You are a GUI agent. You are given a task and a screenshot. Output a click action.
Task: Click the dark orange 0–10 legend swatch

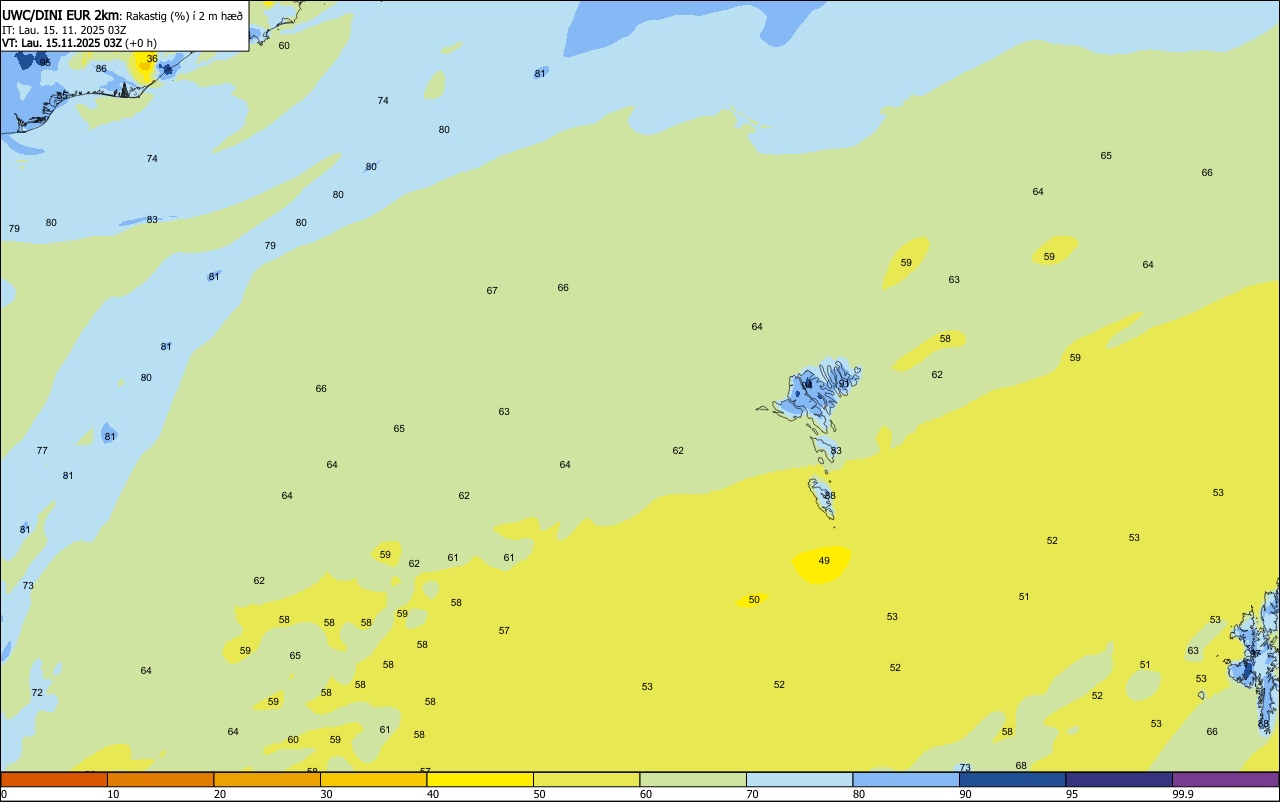54,779
